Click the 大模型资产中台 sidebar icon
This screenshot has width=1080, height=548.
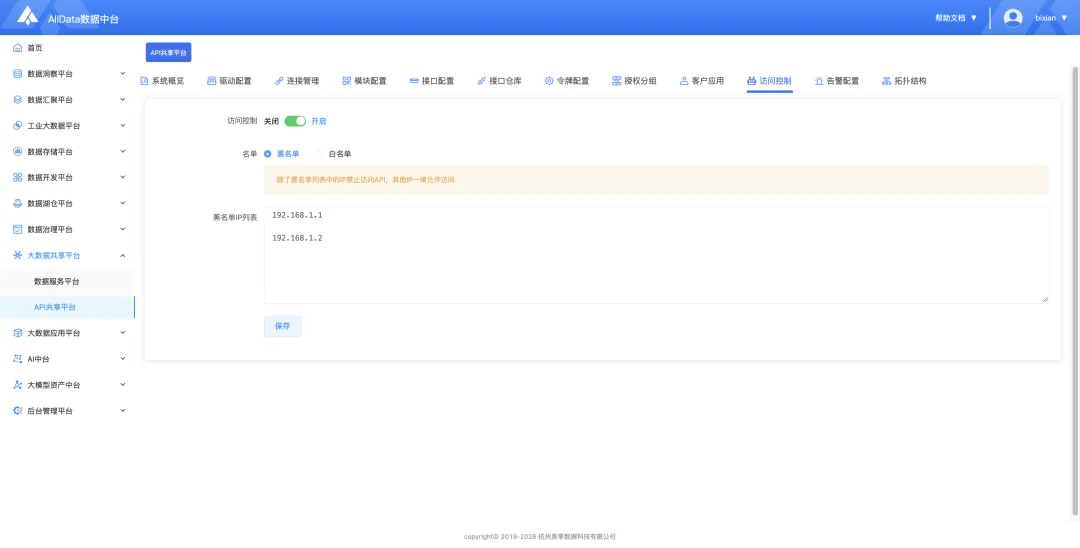click(x=18, y=385)
